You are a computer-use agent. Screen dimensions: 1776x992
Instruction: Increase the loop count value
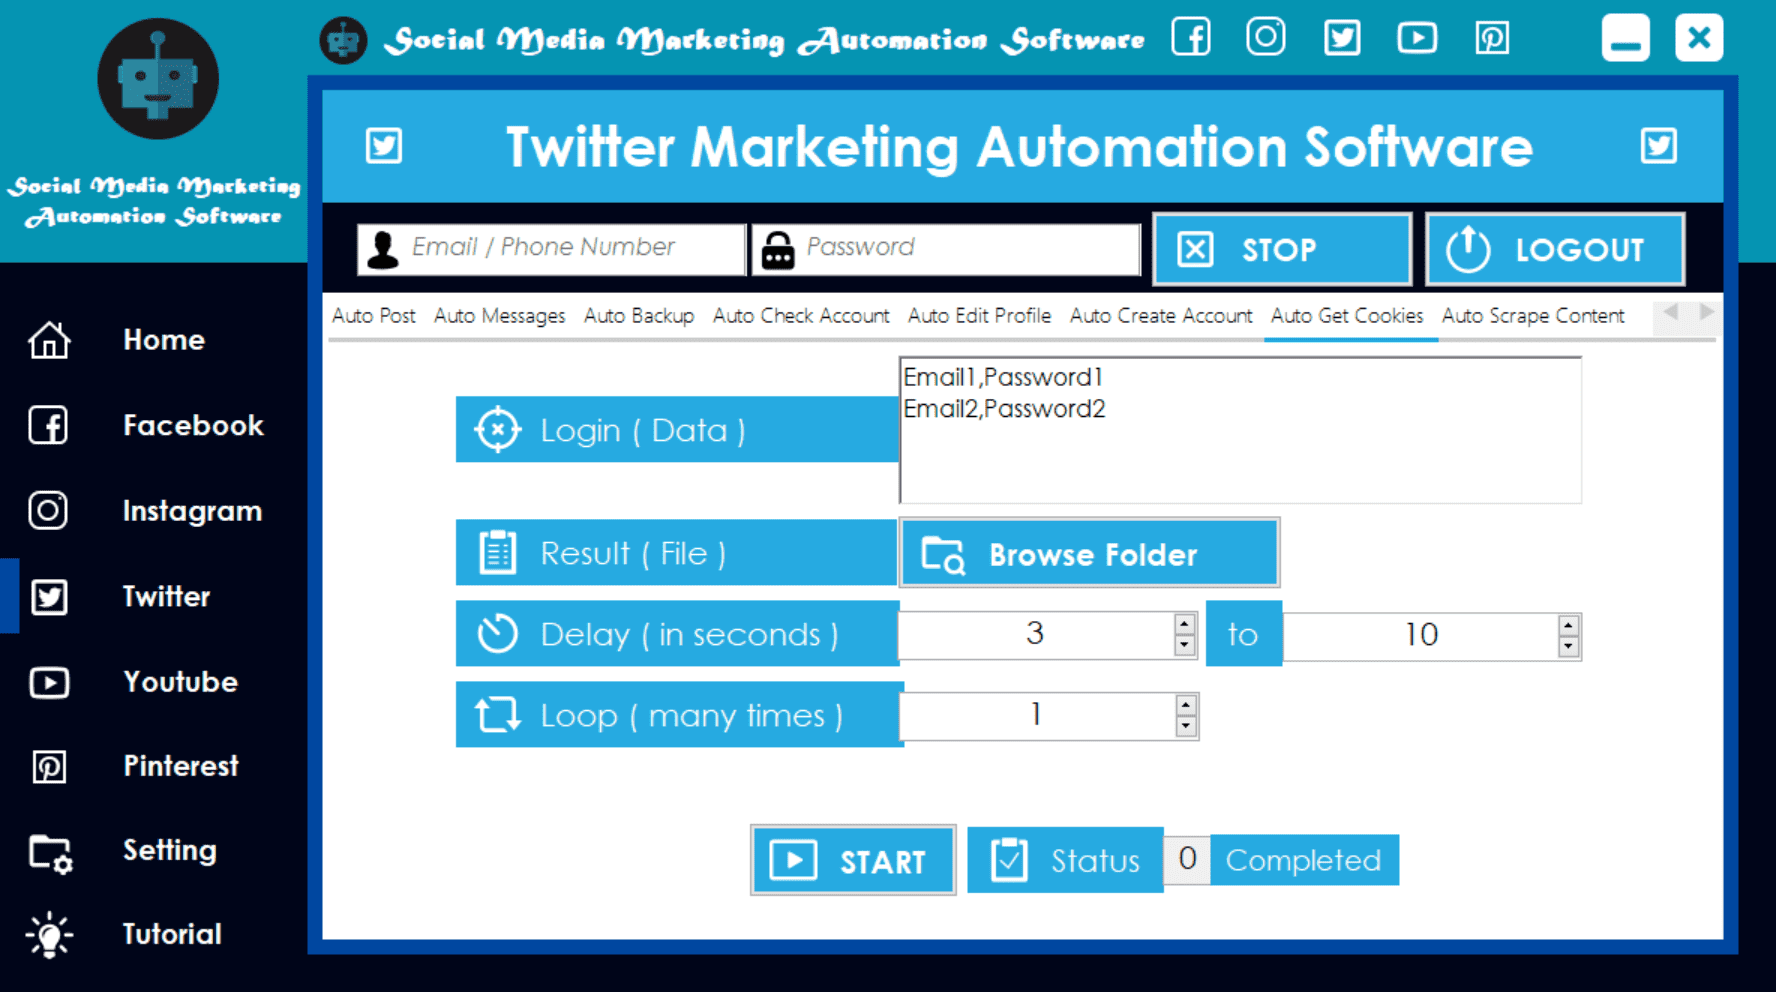[x=1186, y=705]
